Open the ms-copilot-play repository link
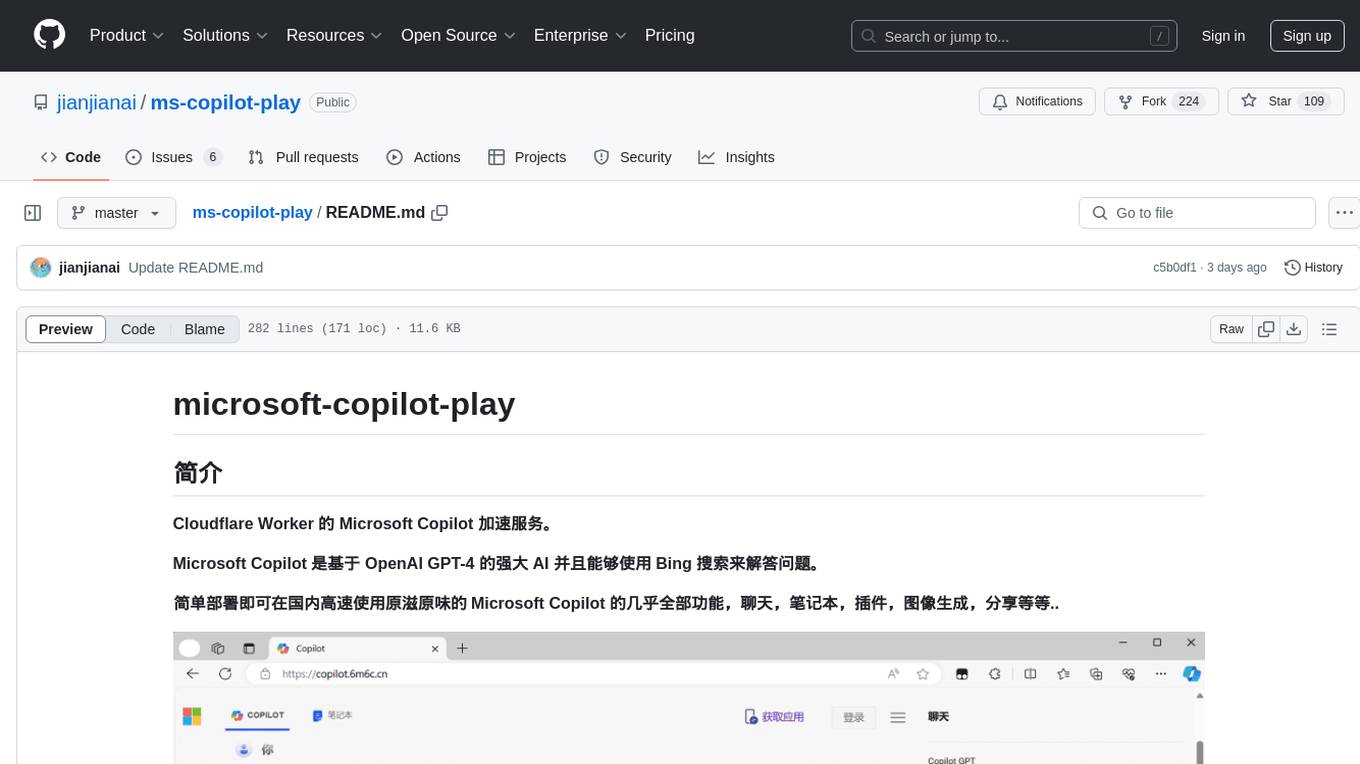 [225, 102]
